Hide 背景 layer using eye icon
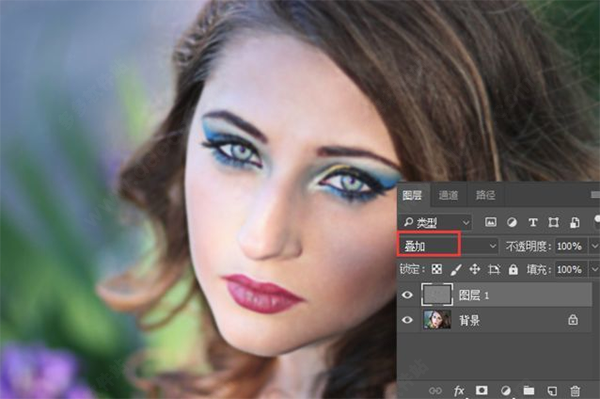Screen dimensions: 600x399 click(407, 320)
